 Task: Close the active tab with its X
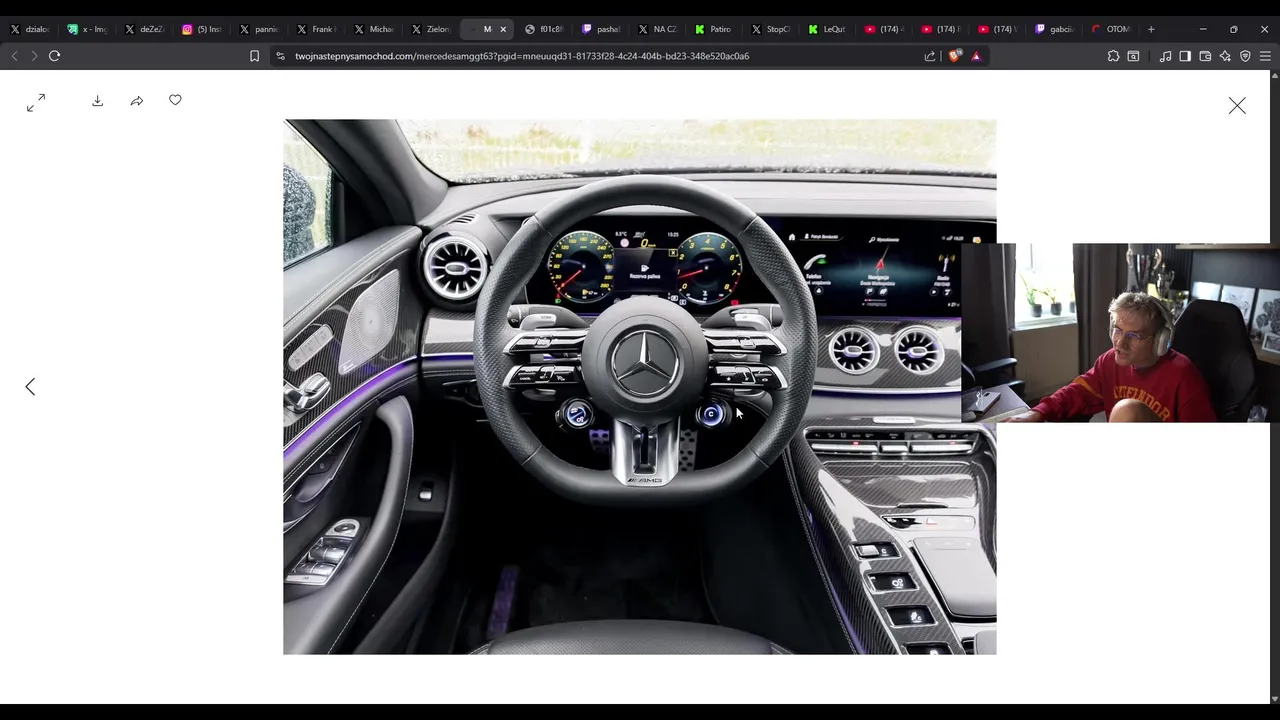[503, 29]
